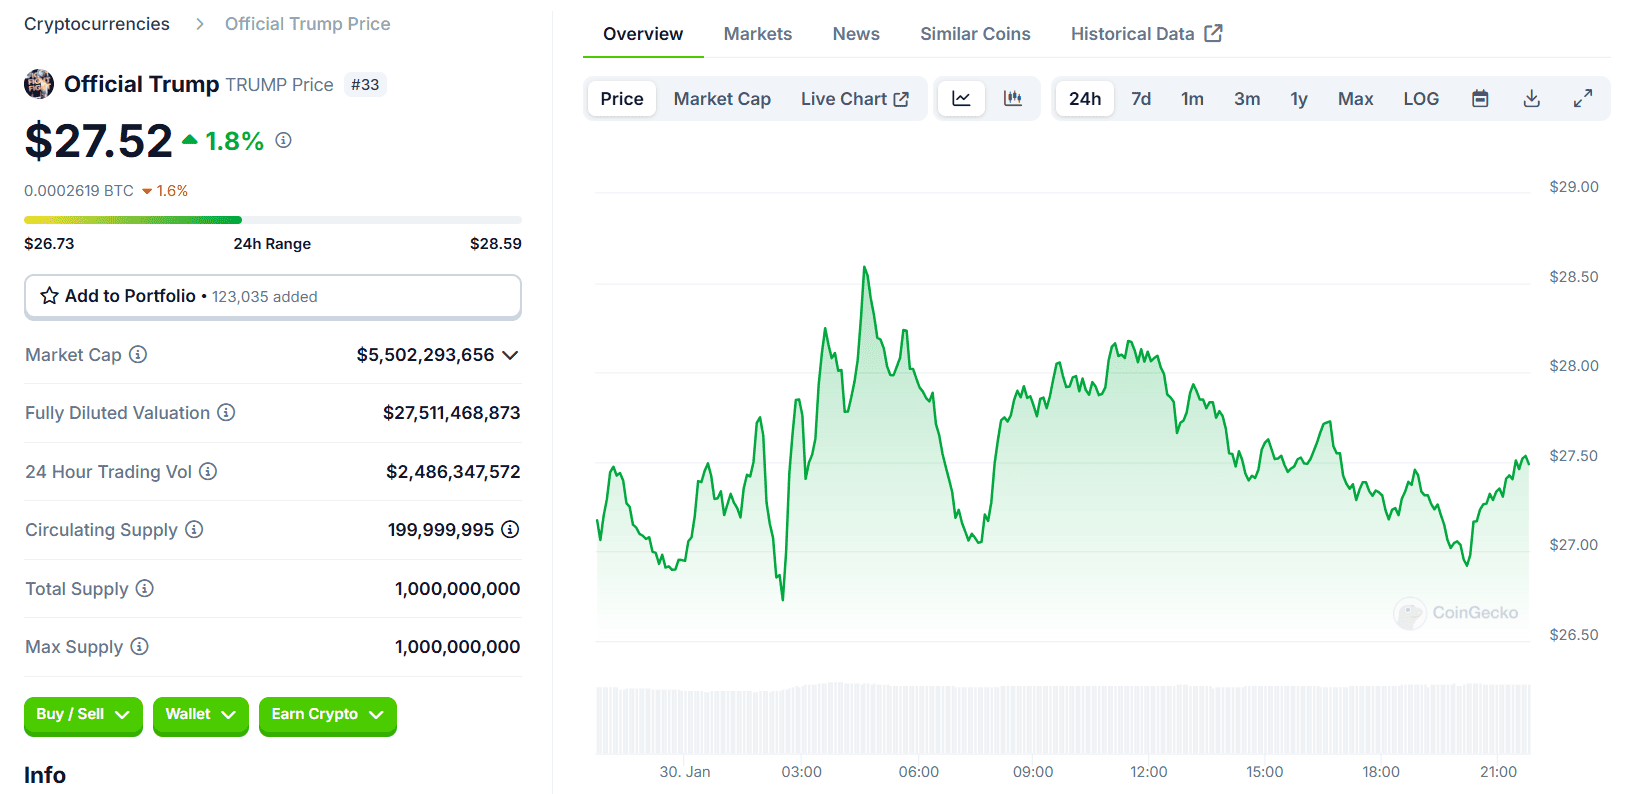Open the calendar date range picker
1631x794 pixels.
pyautogui.click(x=1480, y=99)
